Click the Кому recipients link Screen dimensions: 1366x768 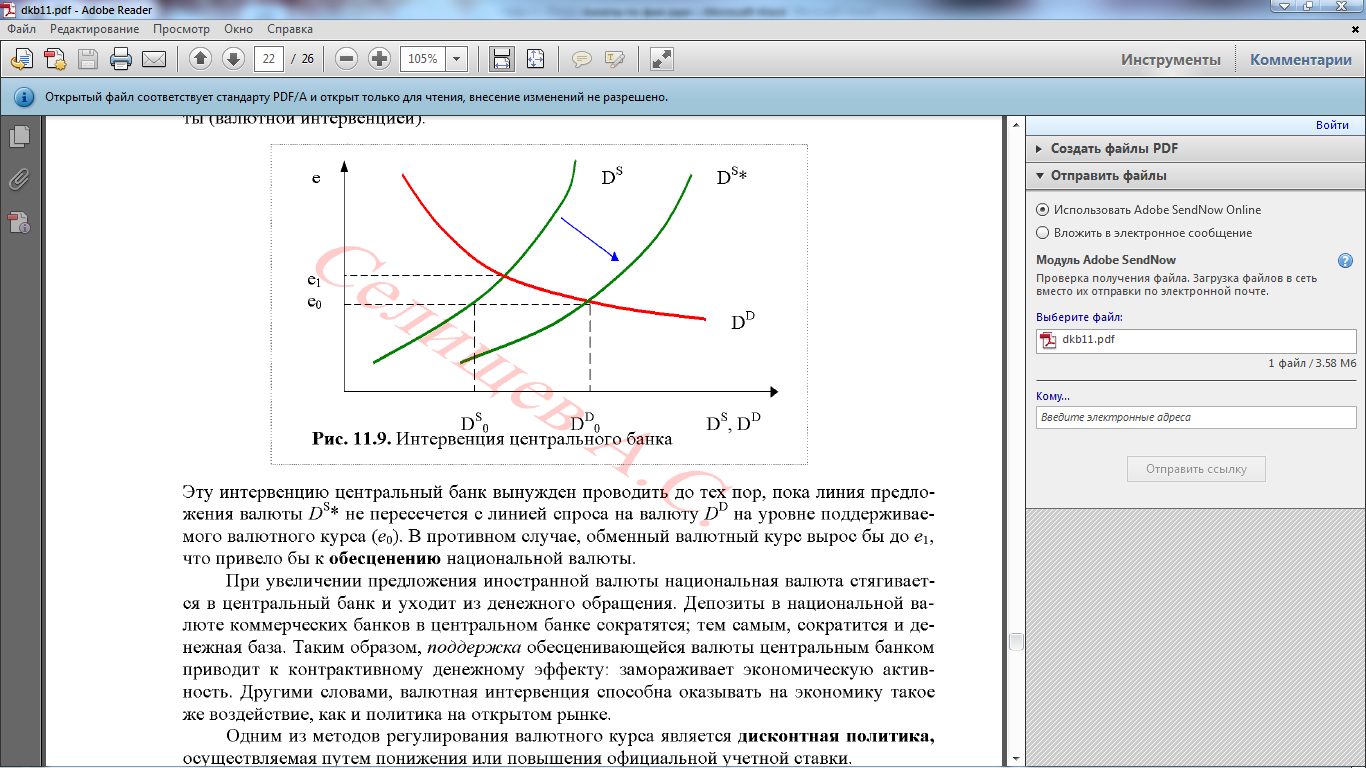coord(1052,396)
